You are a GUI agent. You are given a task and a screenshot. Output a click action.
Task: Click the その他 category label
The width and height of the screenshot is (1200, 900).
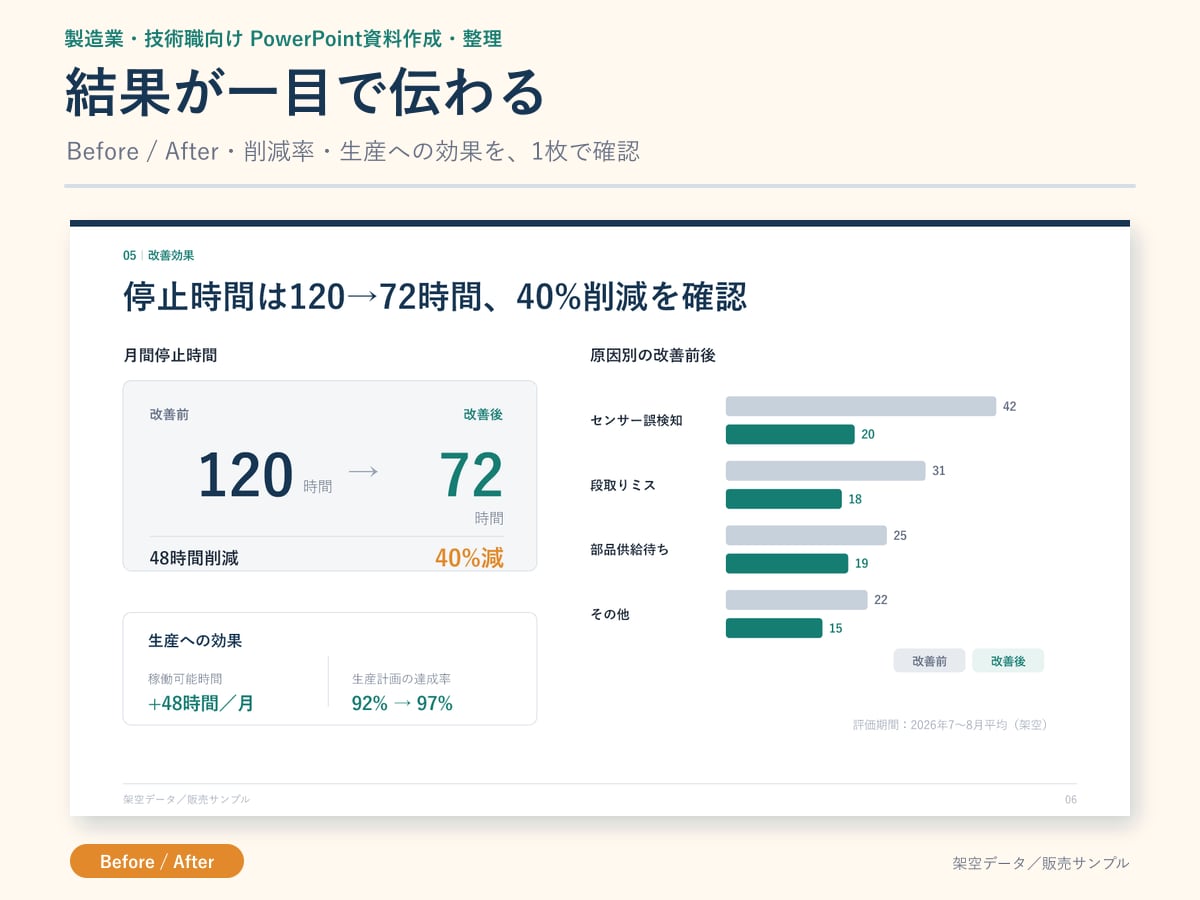pos(610,614)
